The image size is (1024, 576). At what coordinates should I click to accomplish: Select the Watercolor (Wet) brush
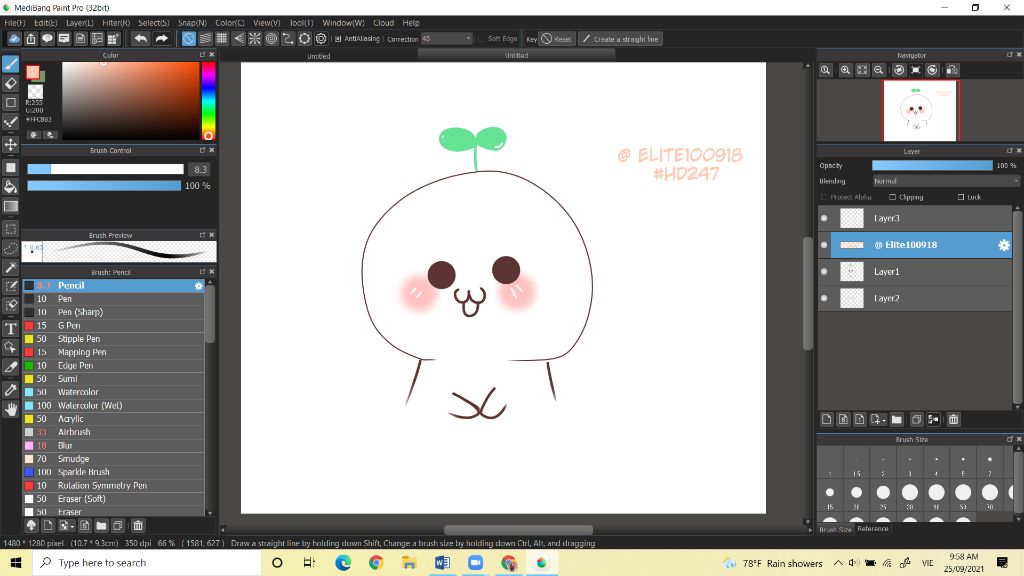click(x=114, y=406)
